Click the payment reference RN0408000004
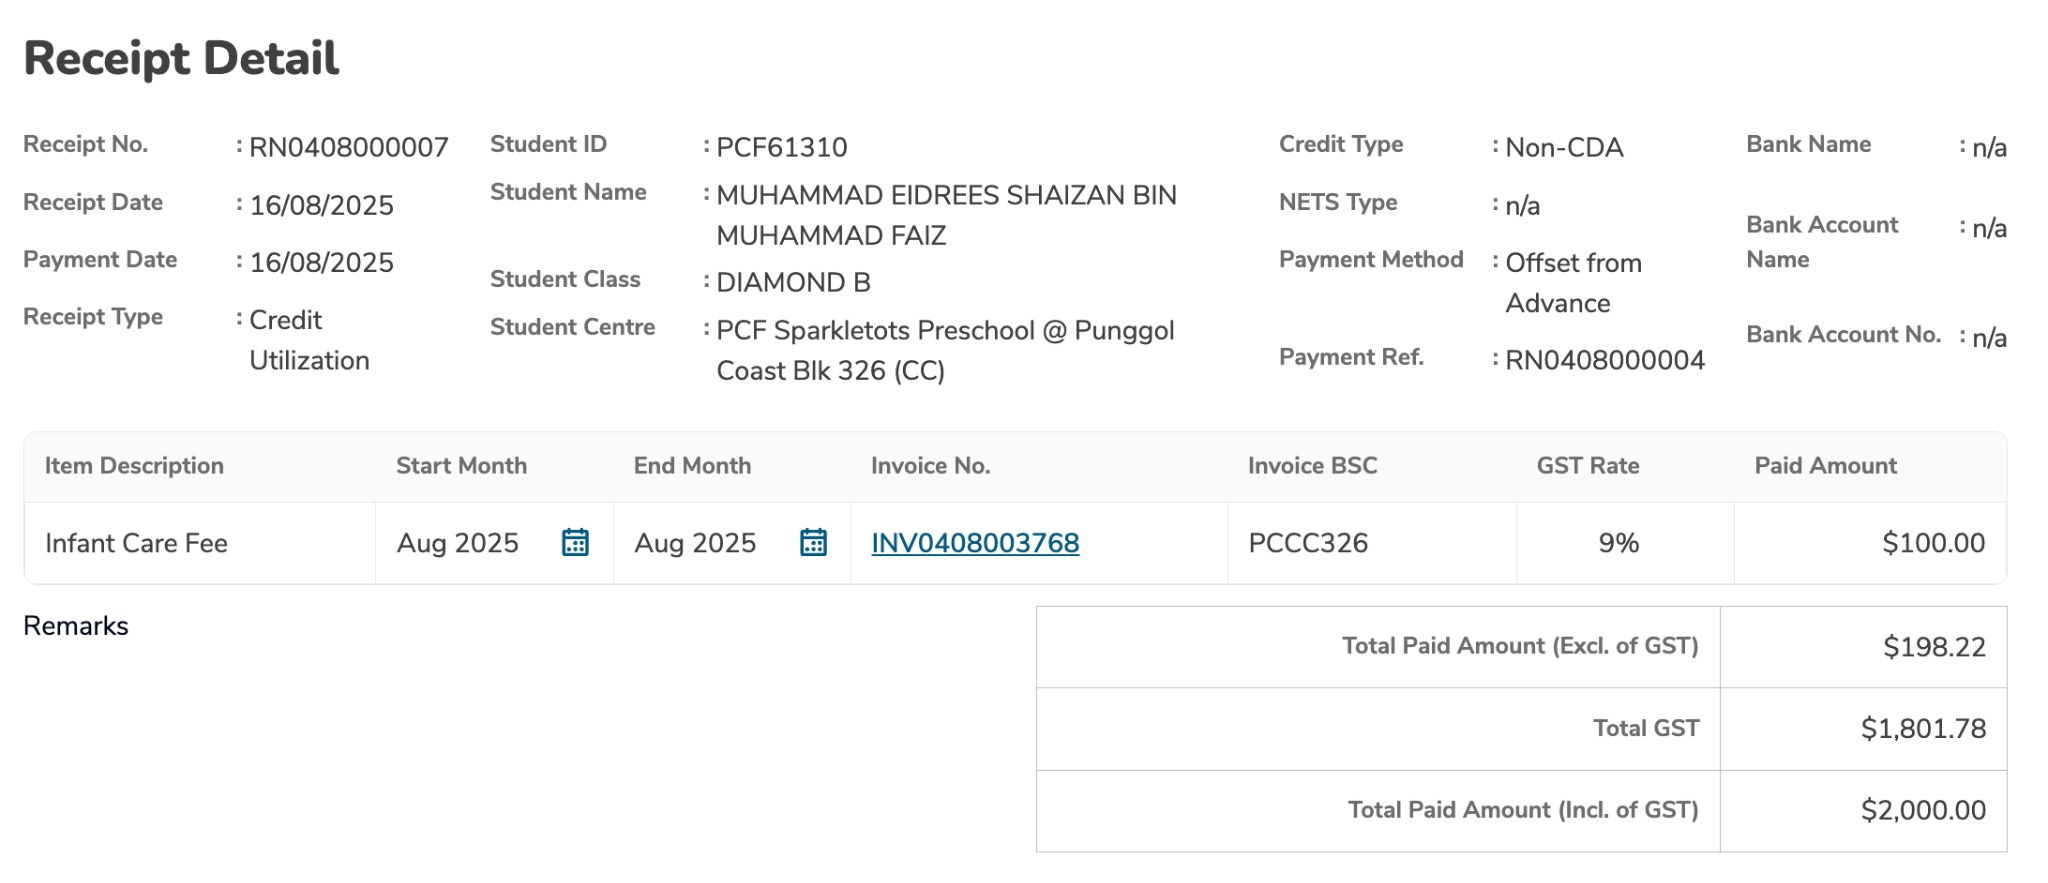This screenshot has height=883, width=2048. (1605, 361)
